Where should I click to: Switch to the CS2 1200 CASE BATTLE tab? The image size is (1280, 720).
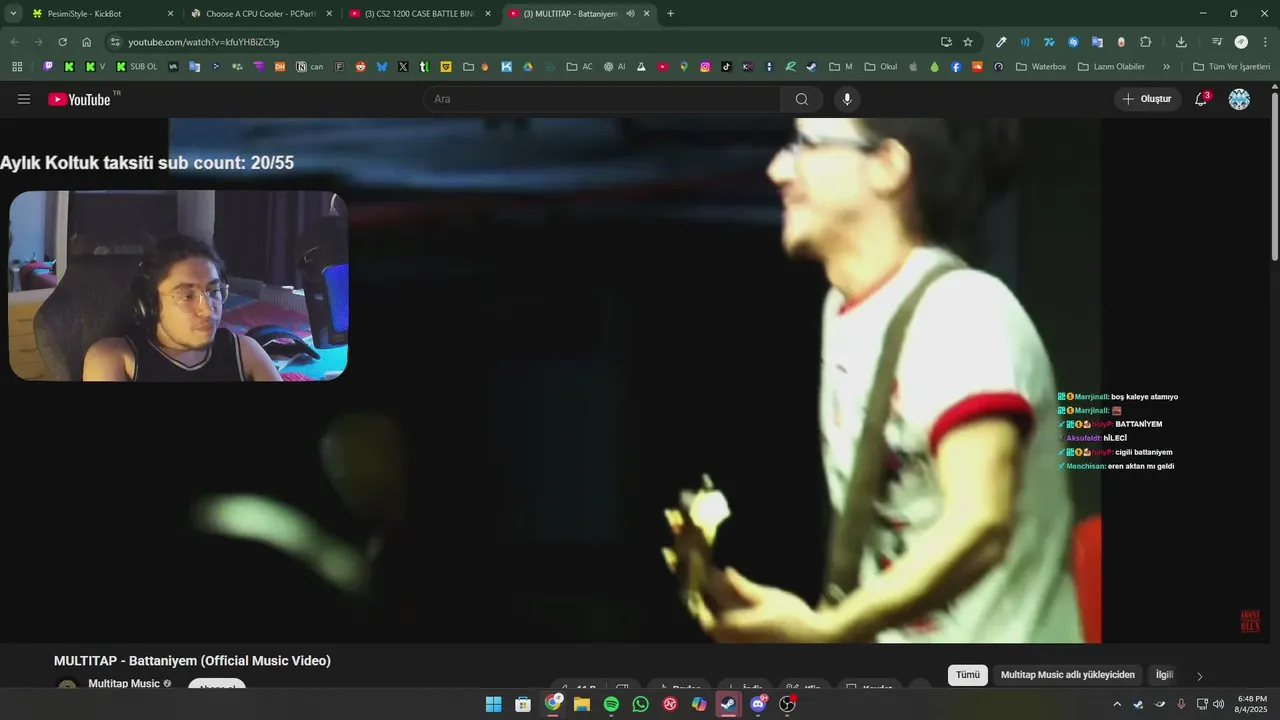[420, 14]
